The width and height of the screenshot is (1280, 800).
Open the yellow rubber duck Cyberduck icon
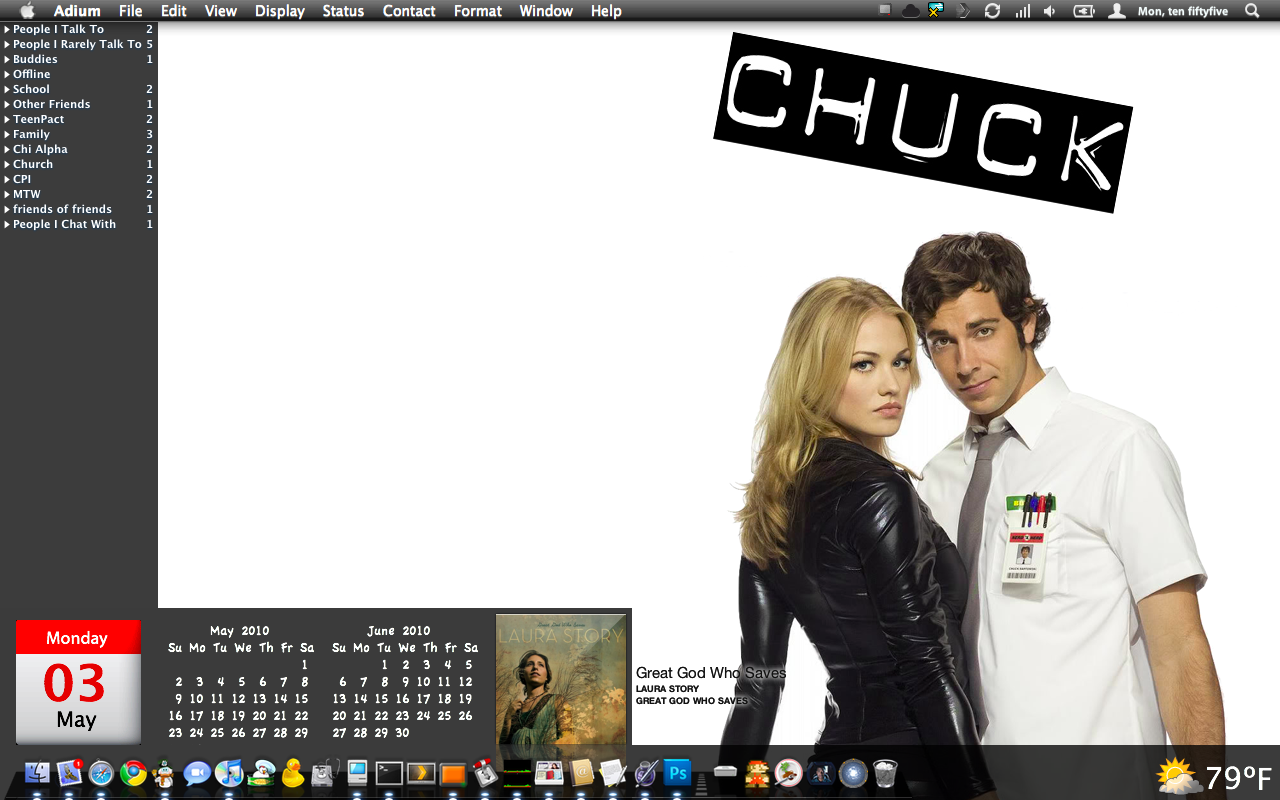tap(293, 773)
